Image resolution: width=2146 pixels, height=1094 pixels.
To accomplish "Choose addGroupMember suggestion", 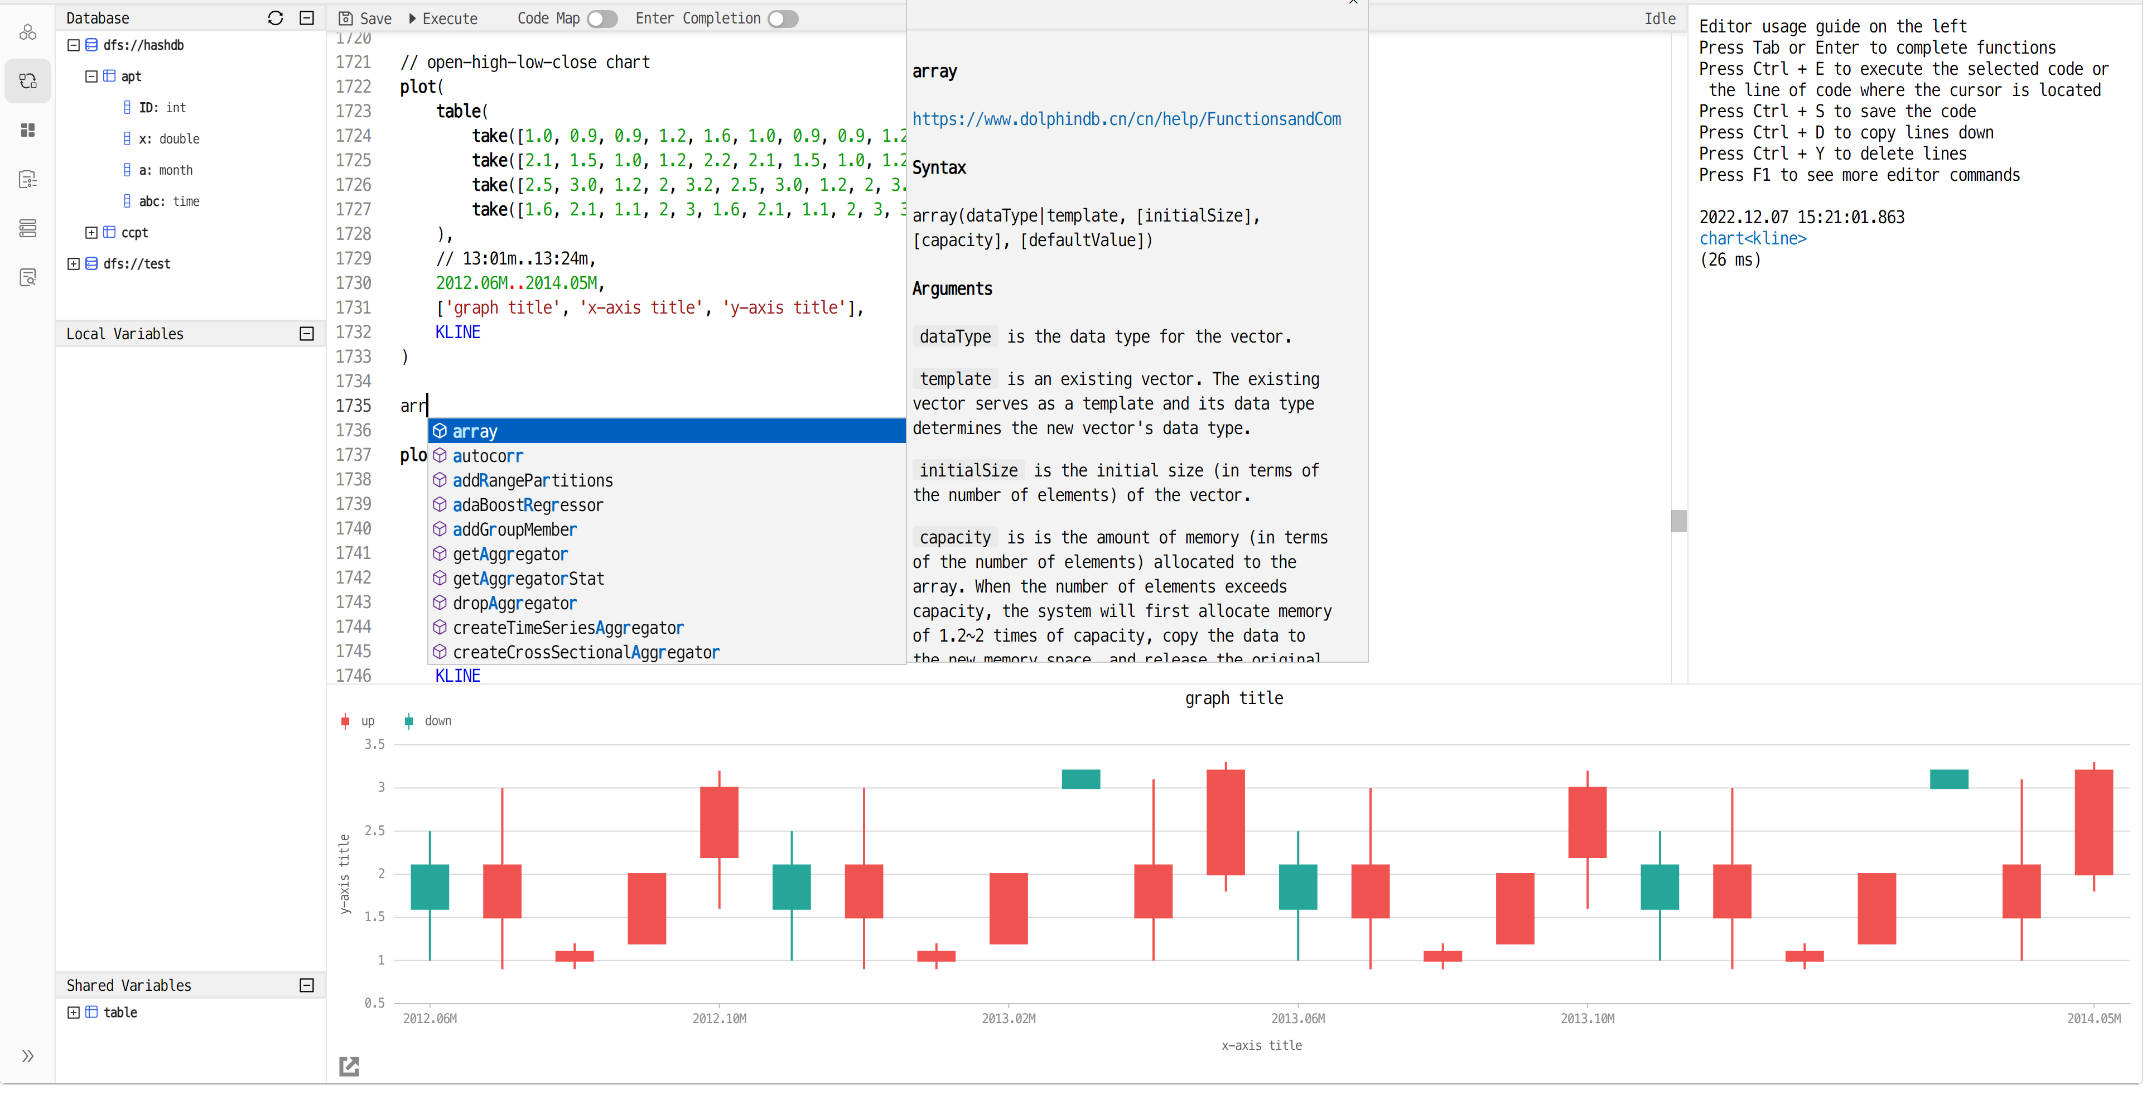I will pyautogui.click(x=667, y=530).
